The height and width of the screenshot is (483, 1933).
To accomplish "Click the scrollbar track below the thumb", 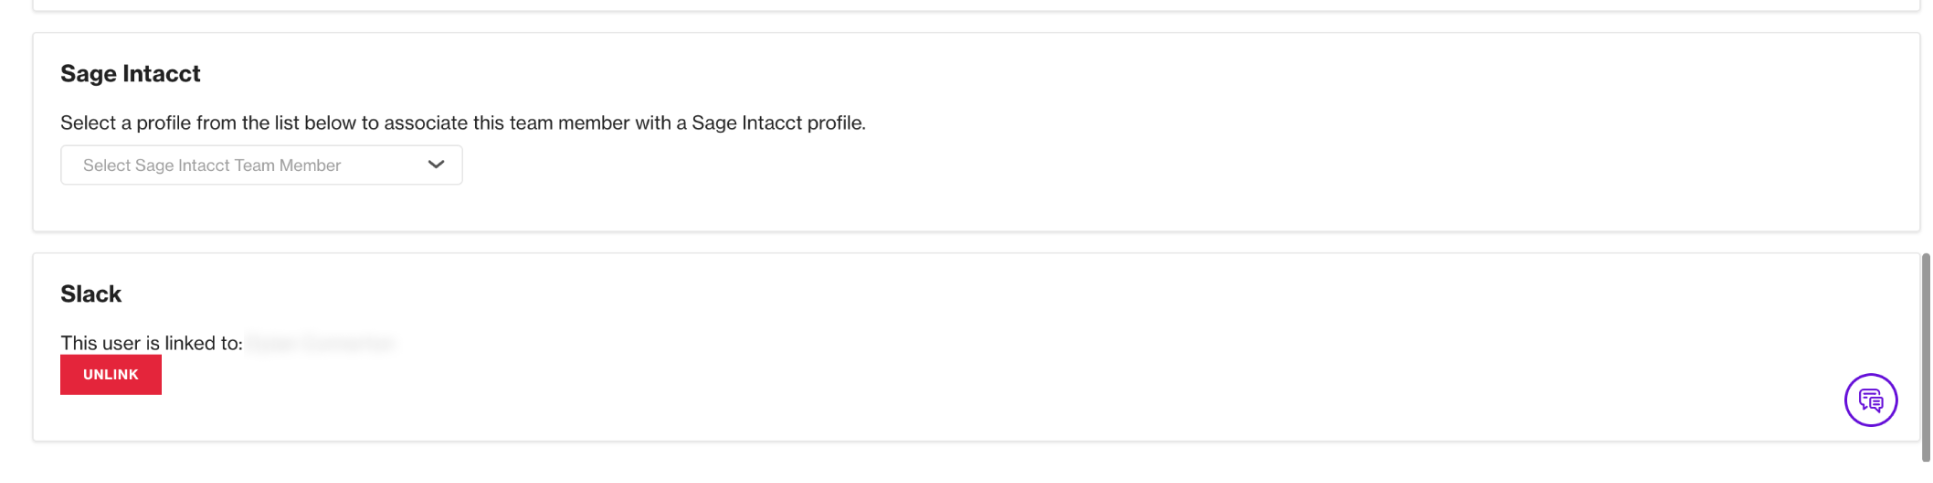I will pyautogui.click(x=1925, y=472).
